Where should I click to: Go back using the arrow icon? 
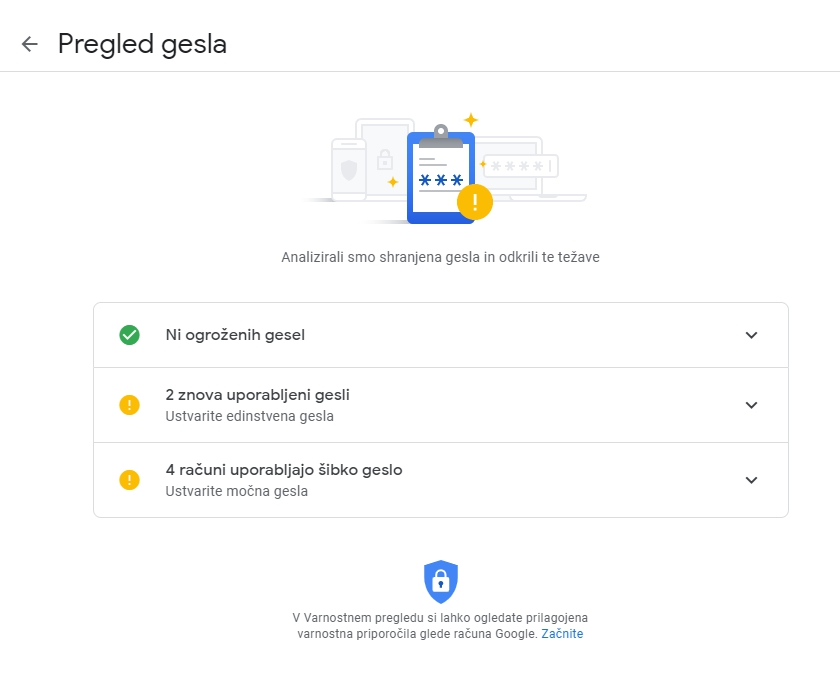[29, 44]
